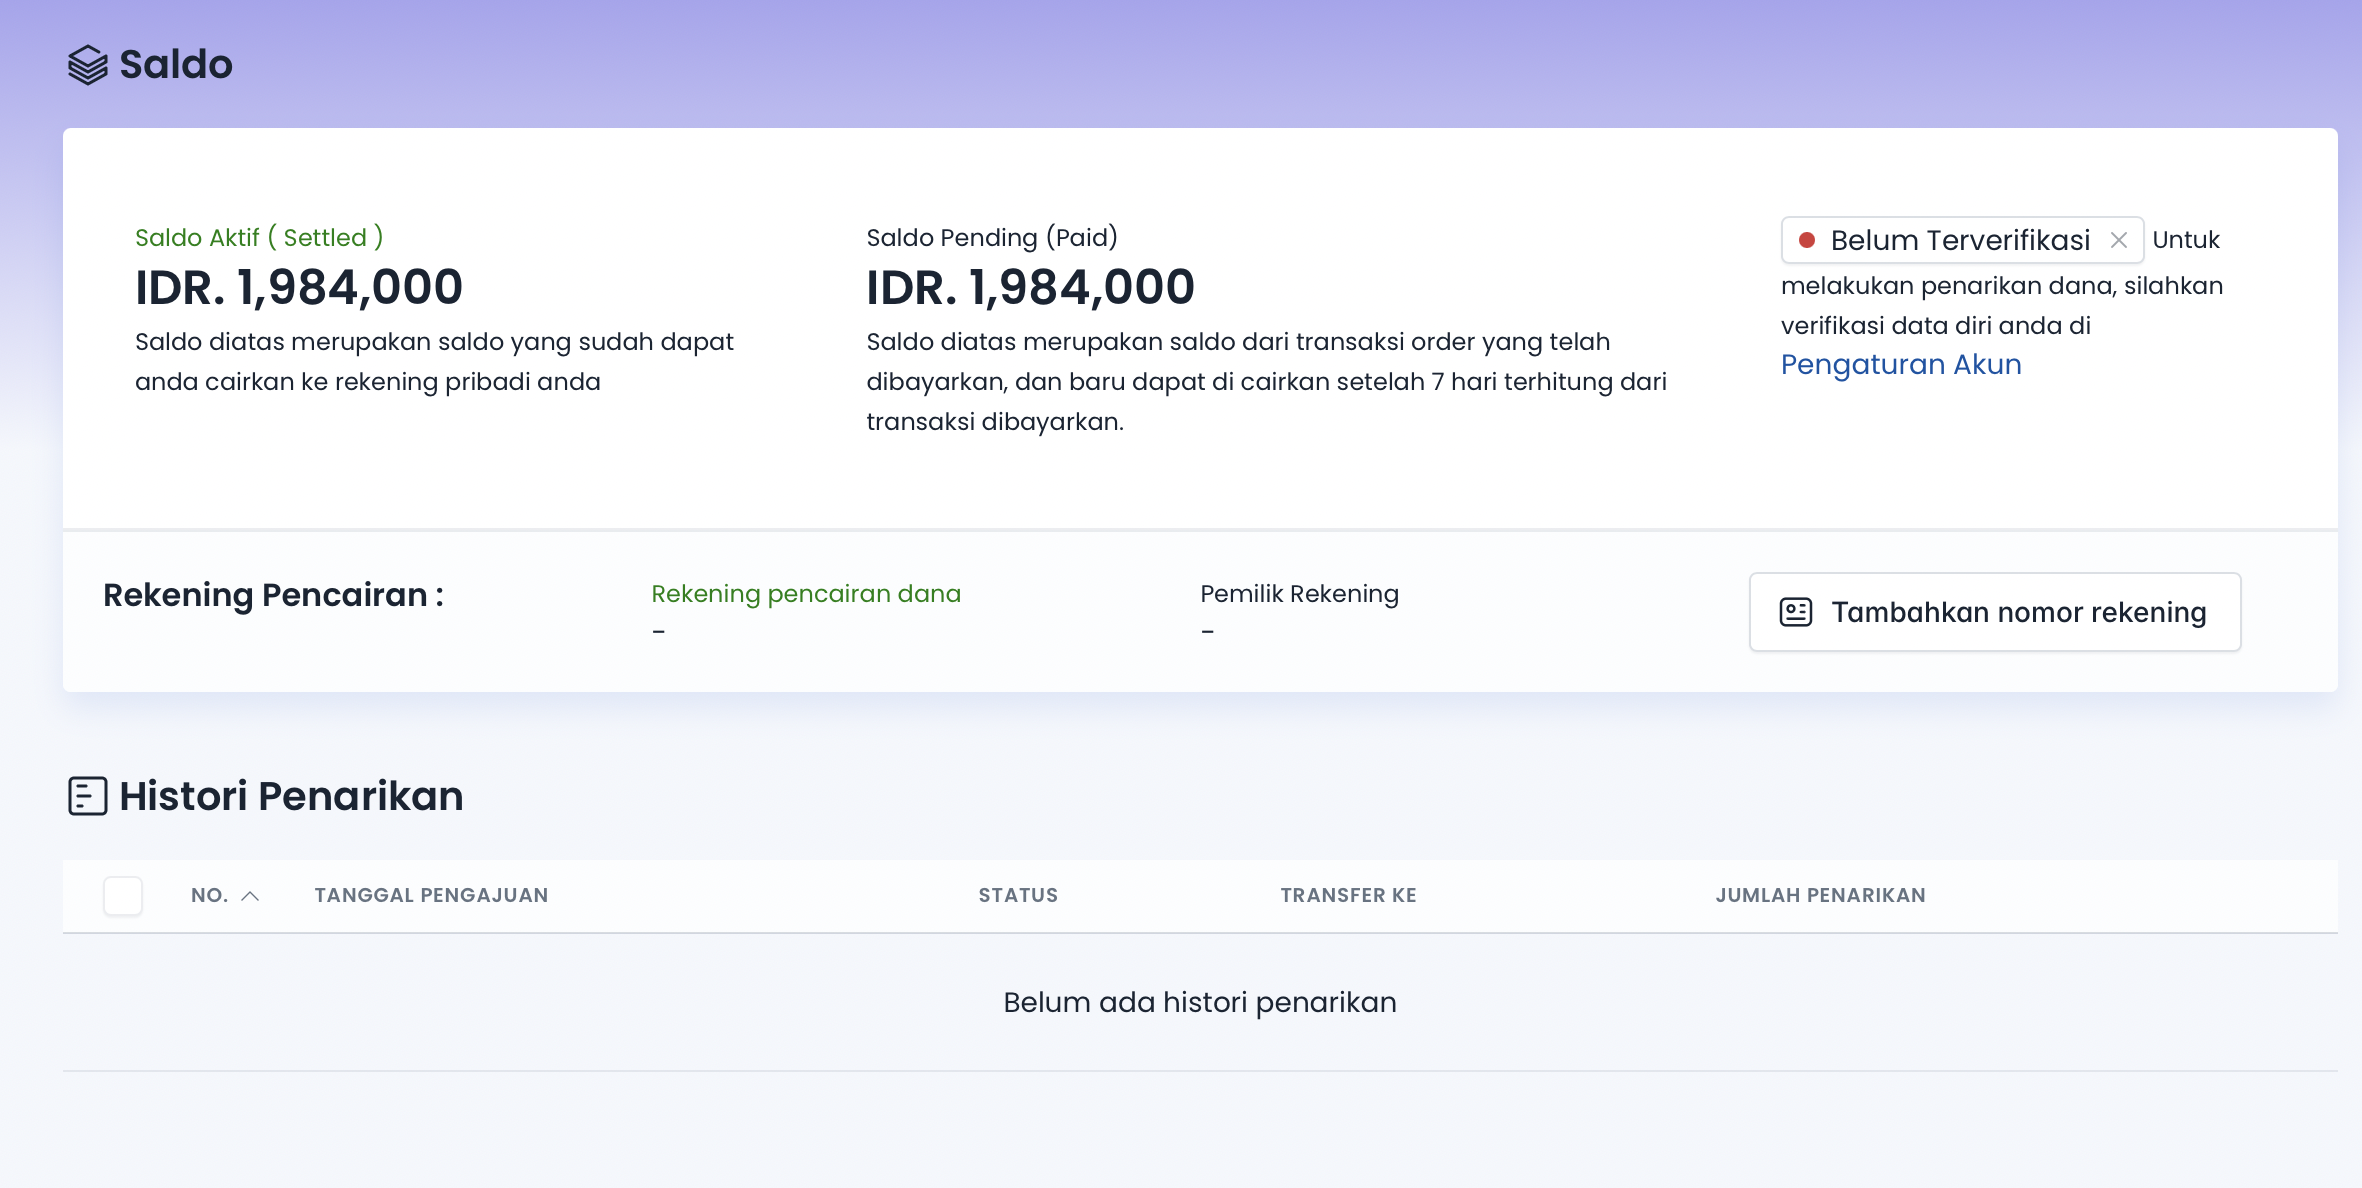Click the Status column header

click(x=1017, y=896)
